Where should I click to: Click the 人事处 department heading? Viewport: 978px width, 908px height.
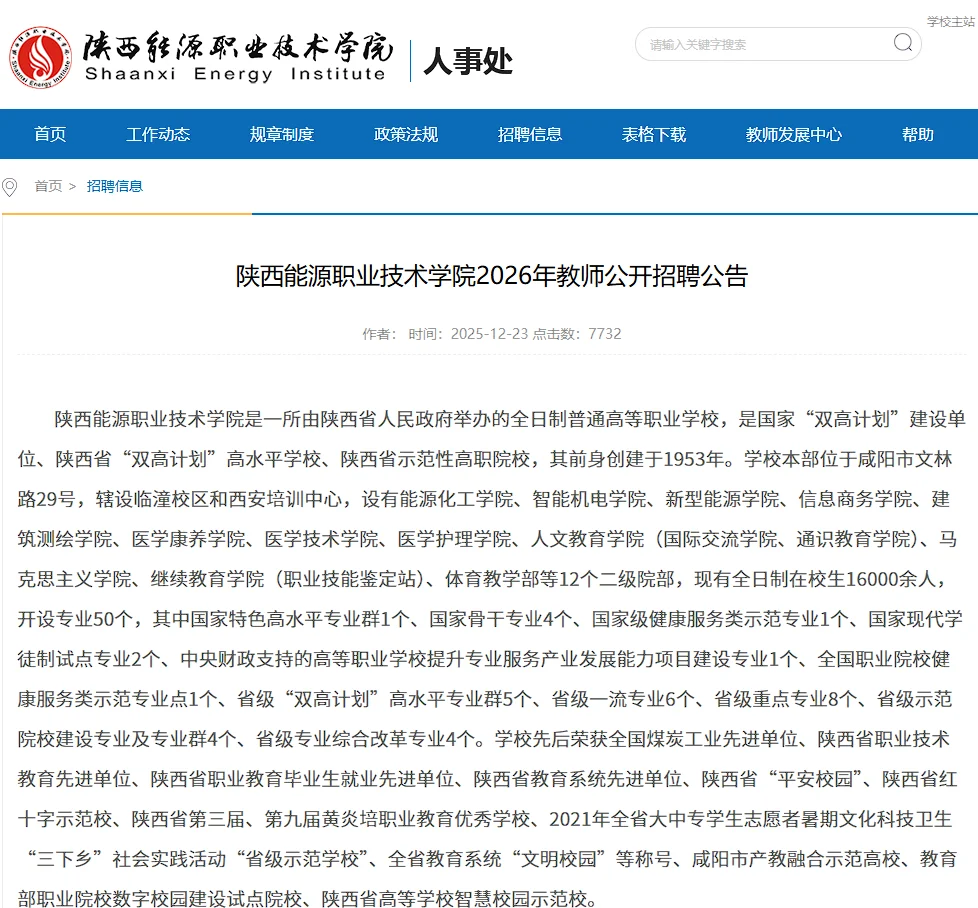pos(468,60)
